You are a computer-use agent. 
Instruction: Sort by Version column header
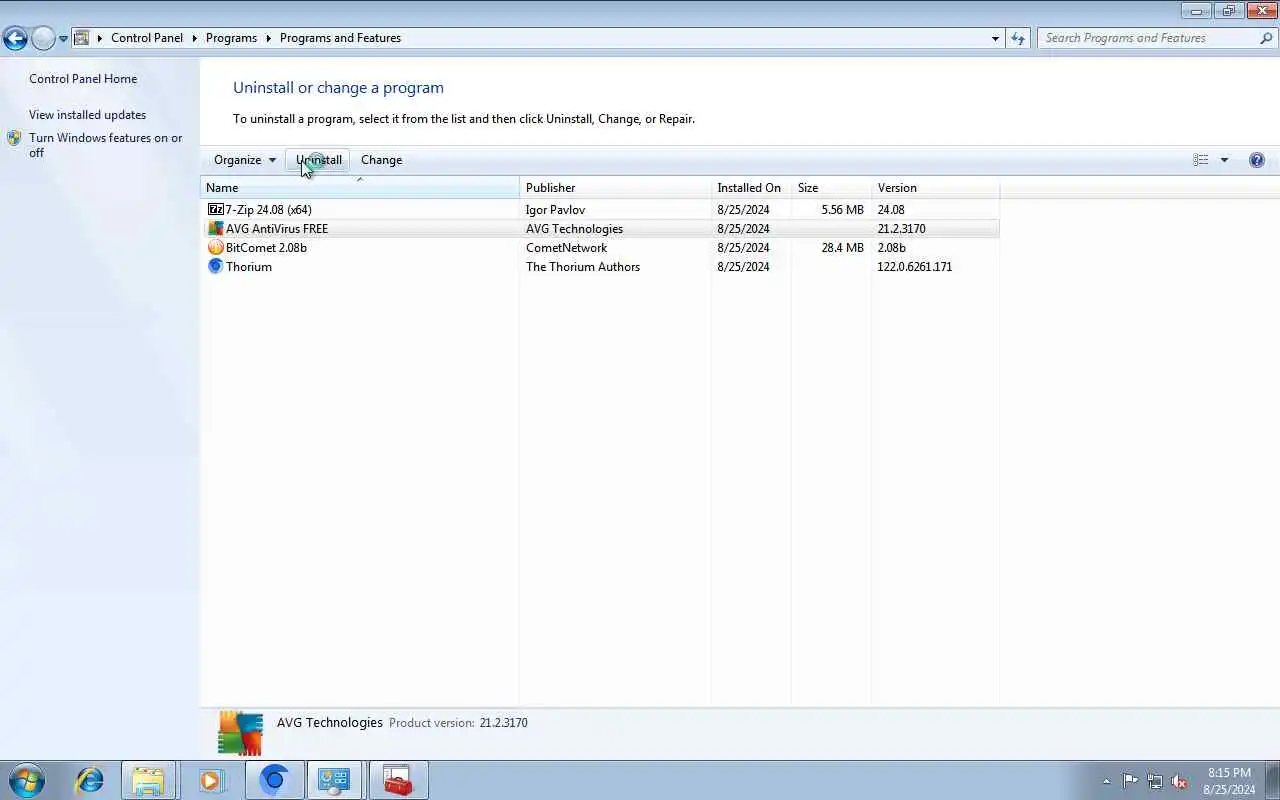click(x=935, y=188)
